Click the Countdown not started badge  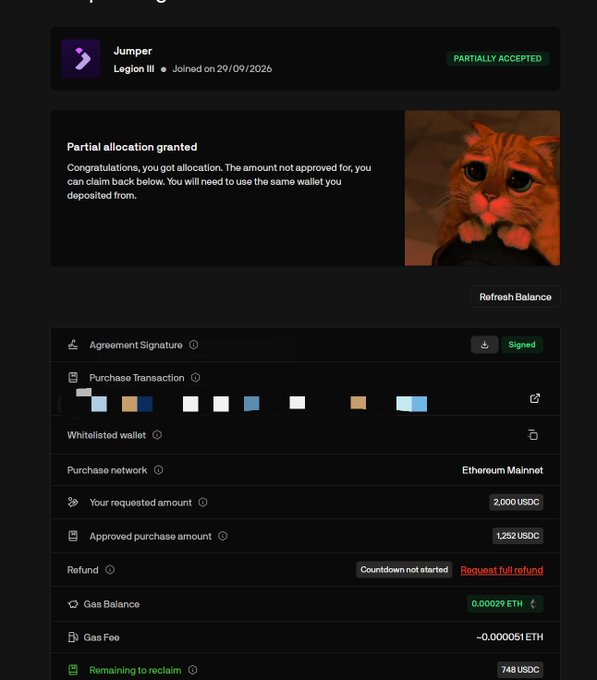pos(404,569)
